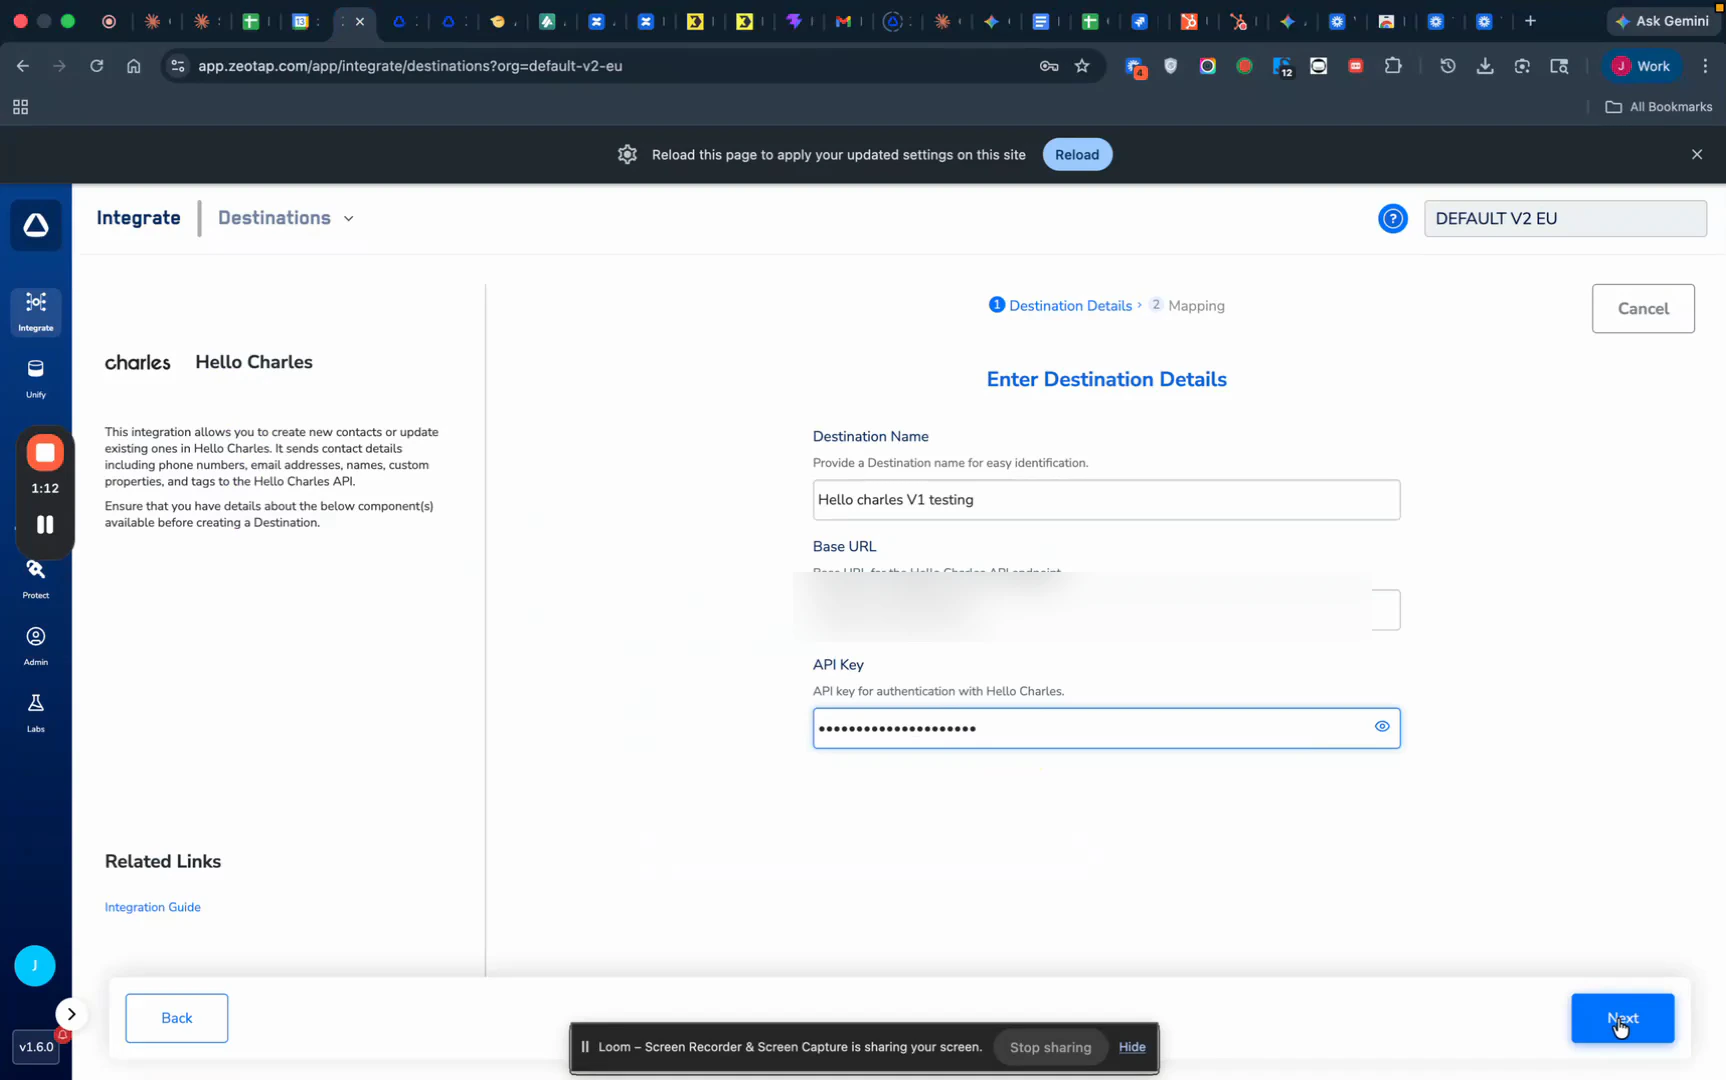Viewport: 1726px width, 1080px height.
Task: Open the Labs section in sidebar
Action: coord(36,713)
